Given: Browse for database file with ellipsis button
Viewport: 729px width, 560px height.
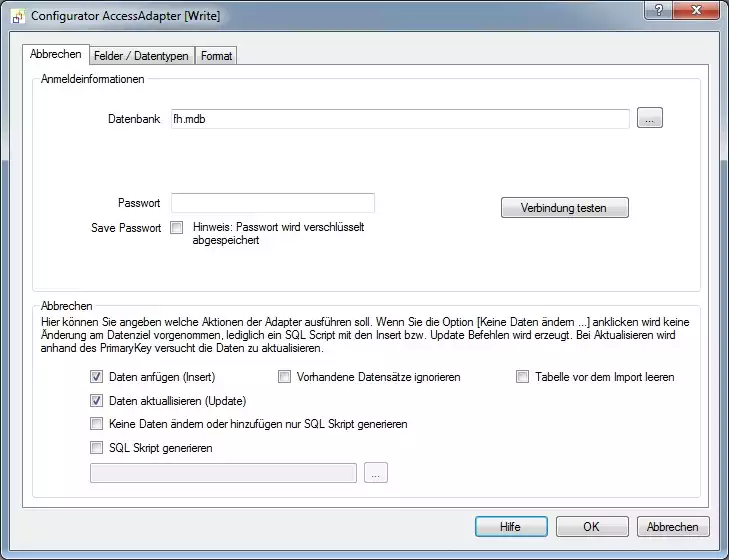Looking at the screenshot, I should pos(649,119).
